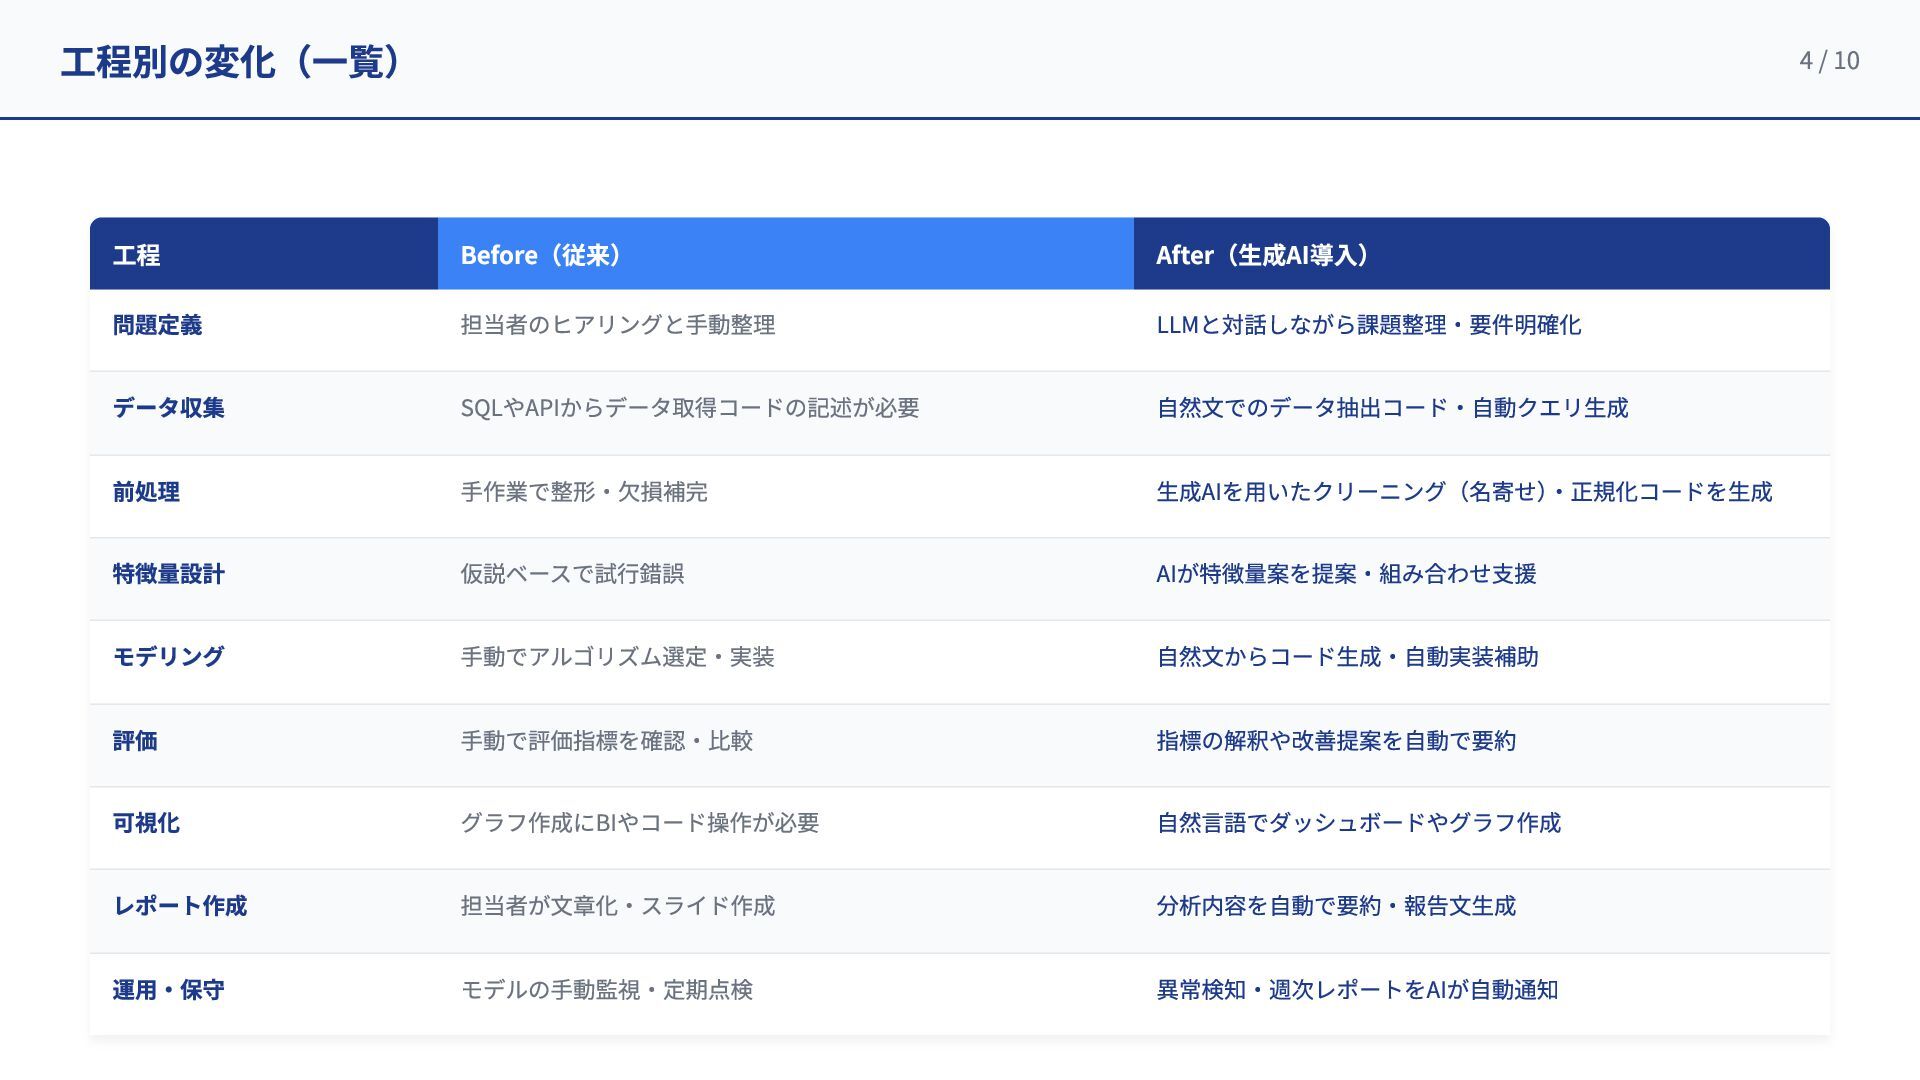The width and height of the screenshot is (1920, 1080).
Task: Click the text 担当者のヒアリングと手動整理
Action: [x=618, y=325]
